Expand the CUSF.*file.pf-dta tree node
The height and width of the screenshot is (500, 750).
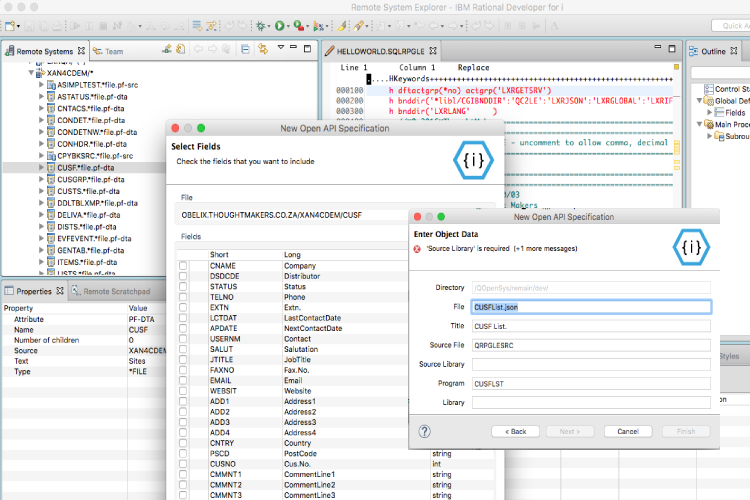[x=41, y=167]
